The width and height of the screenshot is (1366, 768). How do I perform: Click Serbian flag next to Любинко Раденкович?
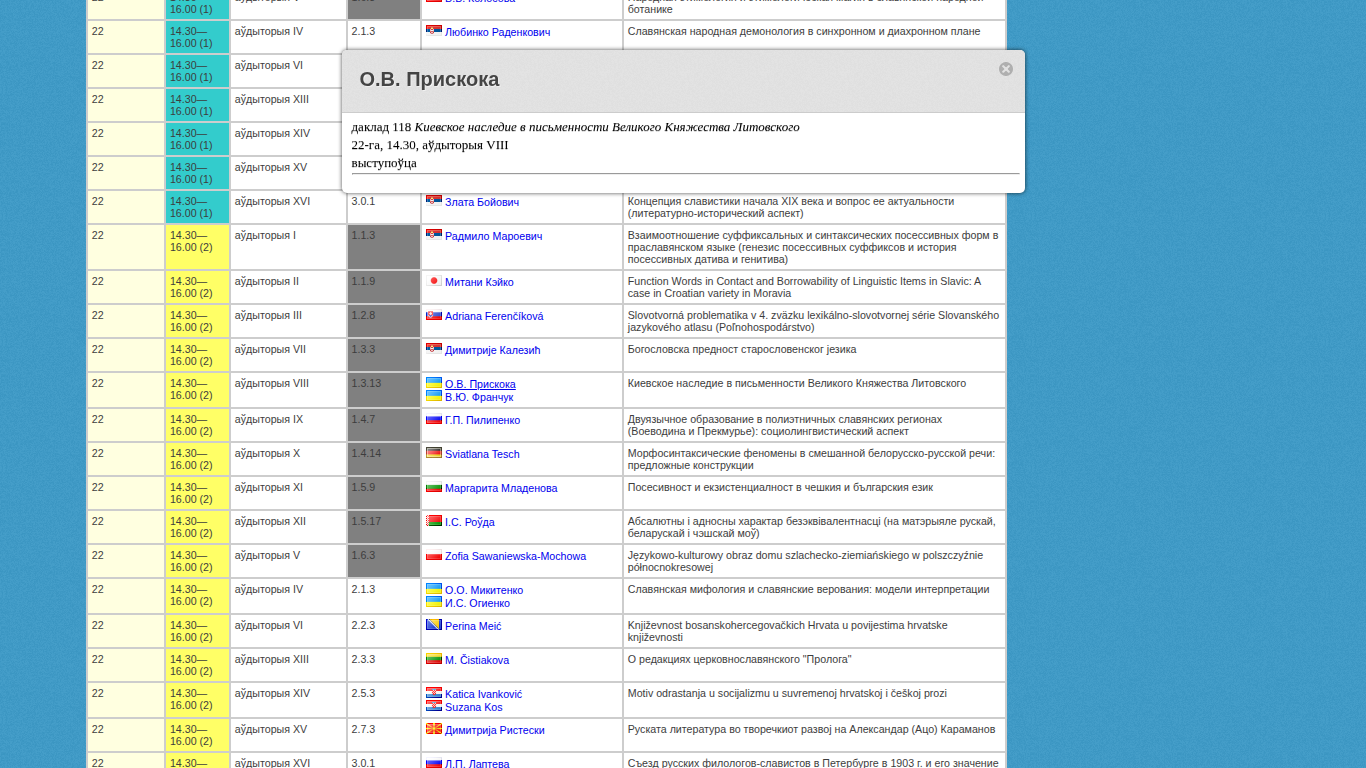(434, 31)
